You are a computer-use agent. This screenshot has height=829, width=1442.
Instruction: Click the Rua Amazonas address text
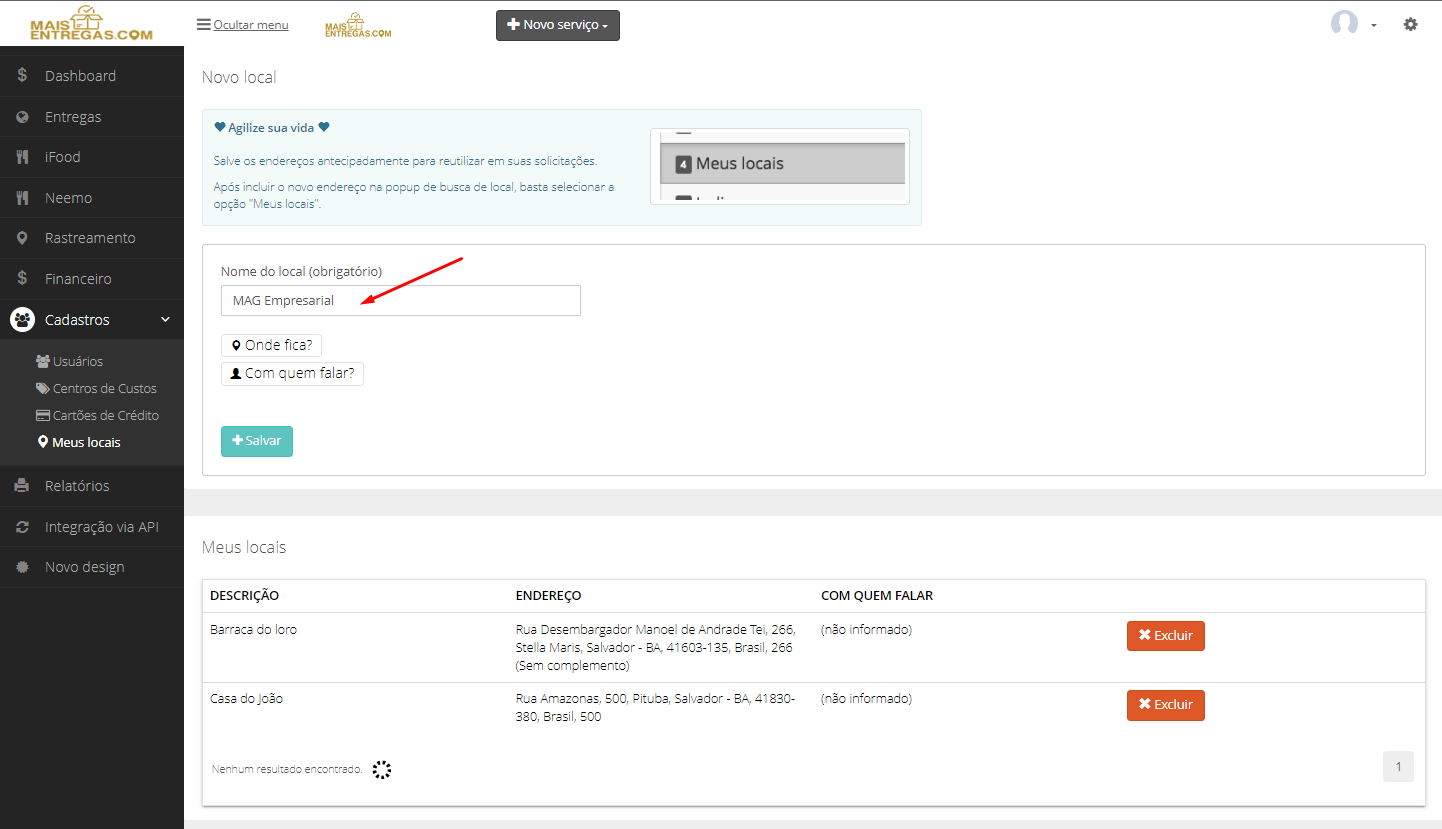tap(655, 708)
